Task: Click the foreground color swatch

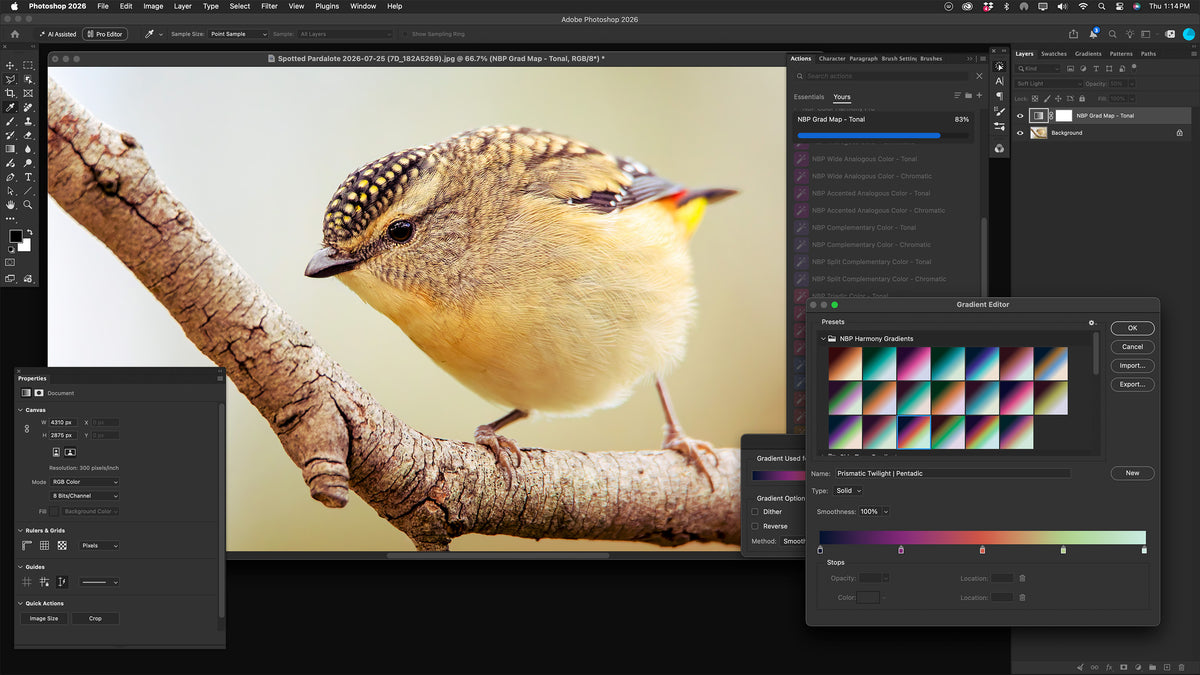Action: tap(16, 238)
